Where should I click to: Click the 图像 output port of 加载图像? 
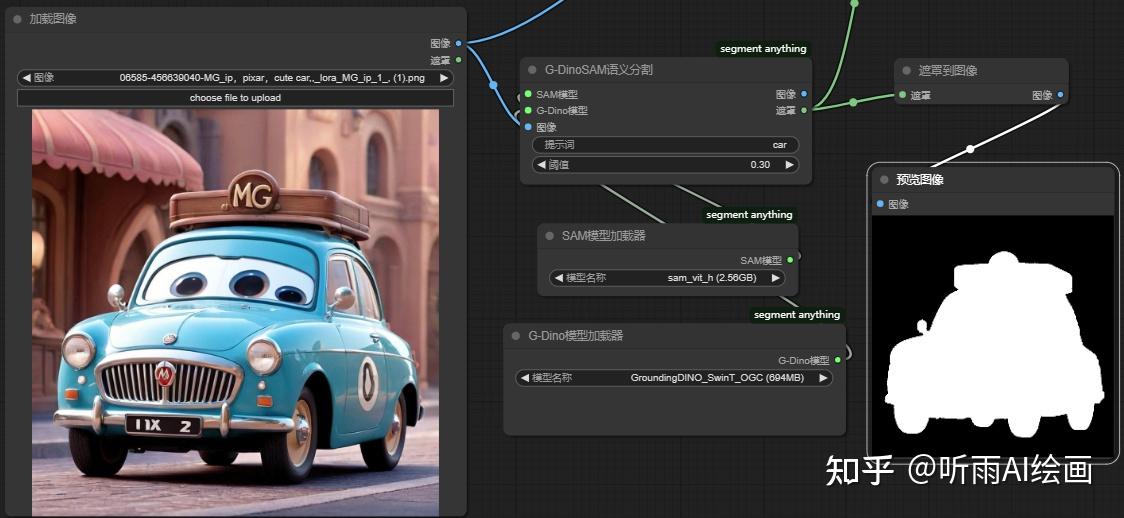[x=458, y=44]
